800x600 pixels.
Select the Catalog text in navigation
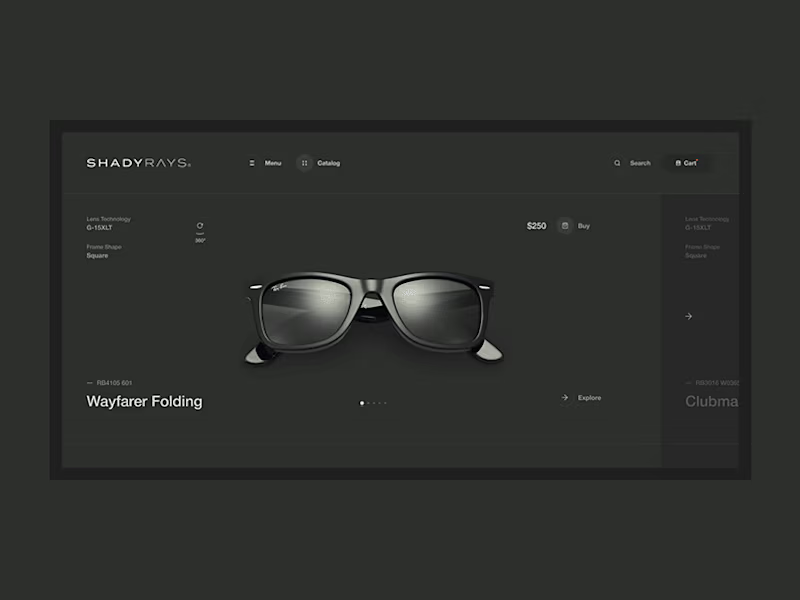point(329,163)
